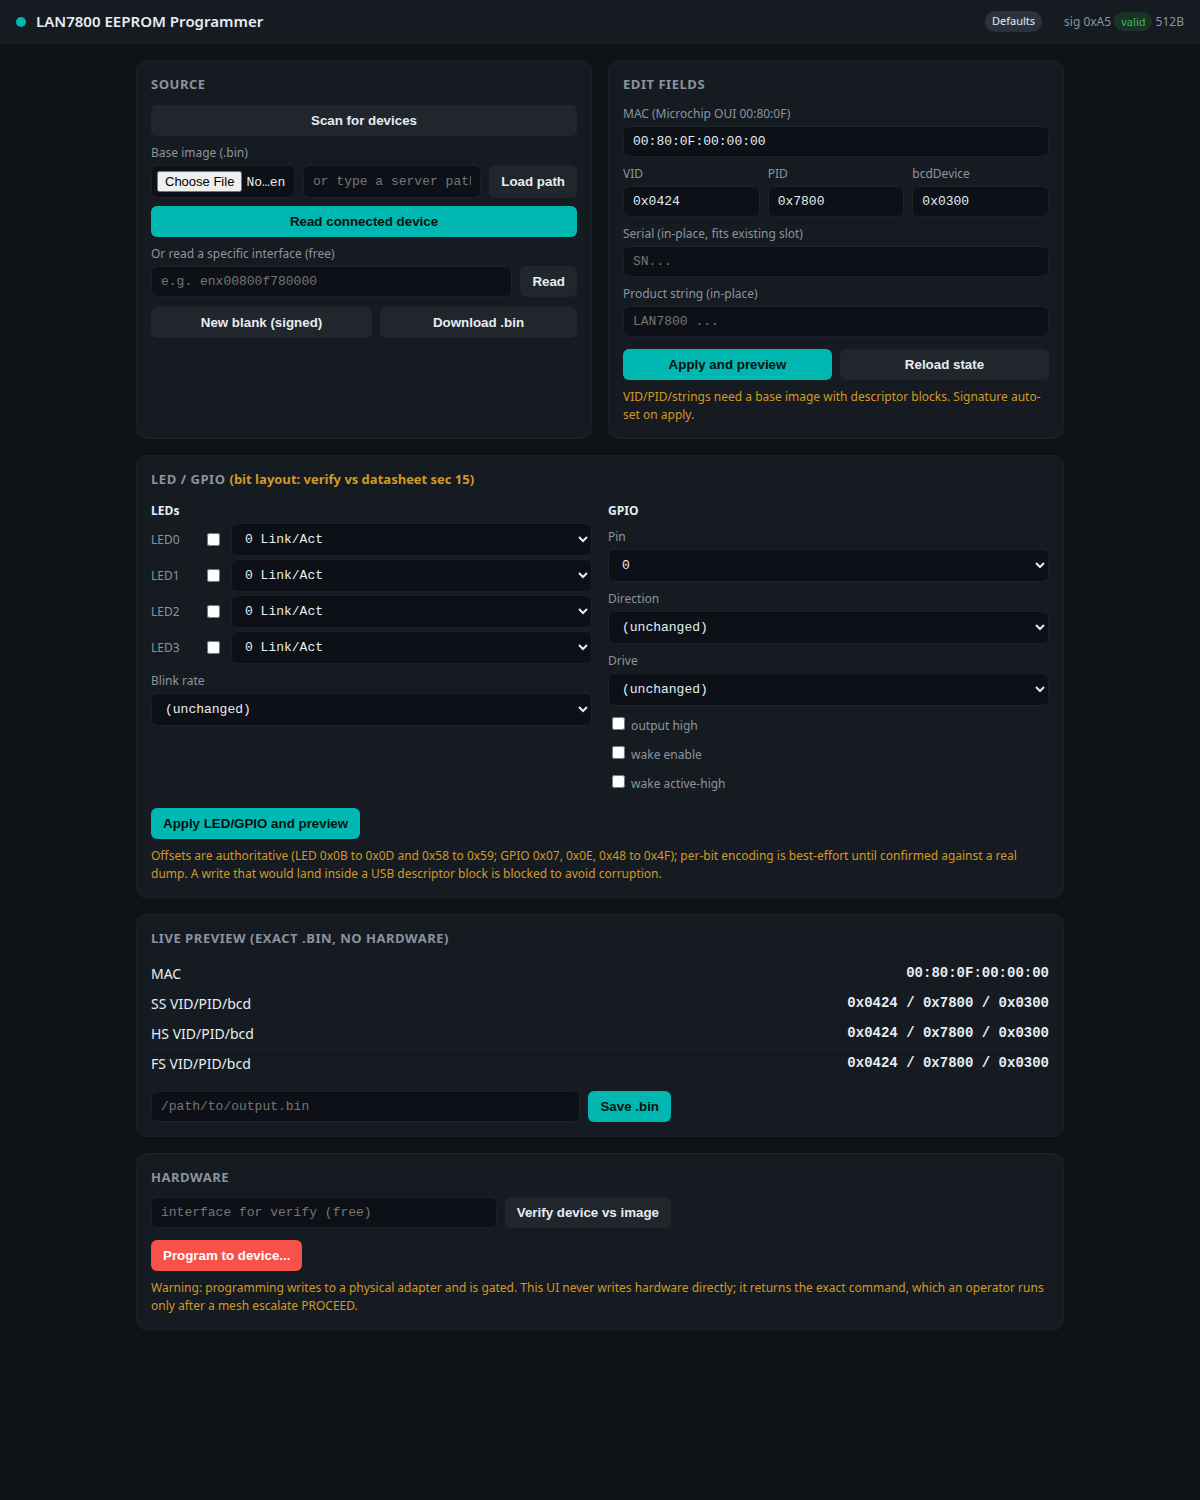Open the GPIO Pin dropdown
The width and height of the screenshot is (1200, 1500).
click(x=828, y=565)
